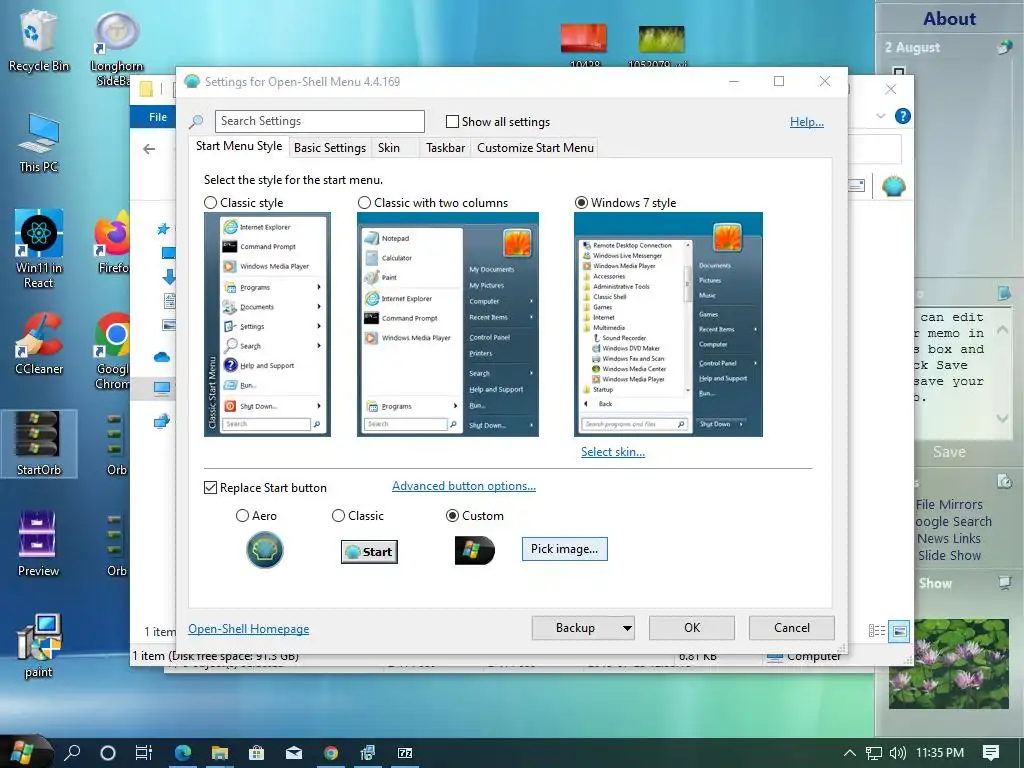
Task: Open the File menu in Explorer
Action: [157, 117]
